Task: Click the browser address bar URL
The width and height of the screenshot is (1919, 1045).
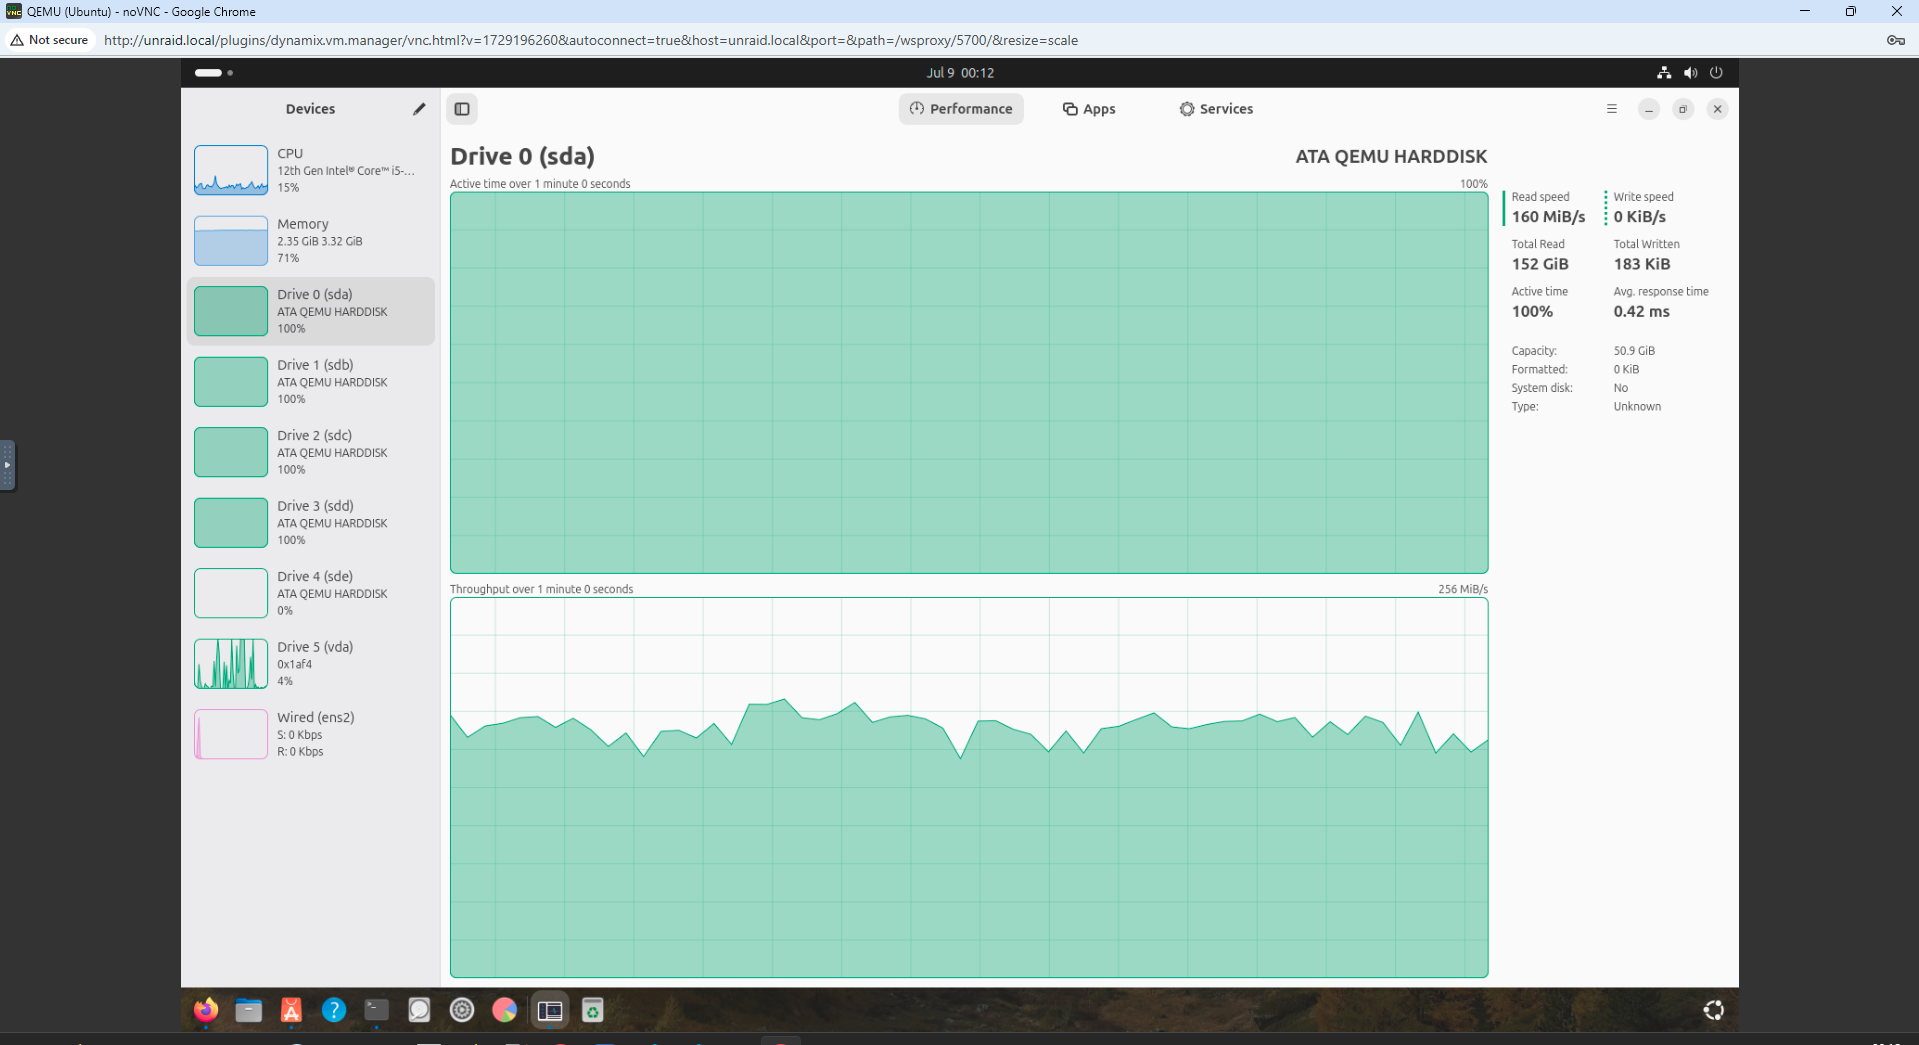Action: [x=591, y=41]
